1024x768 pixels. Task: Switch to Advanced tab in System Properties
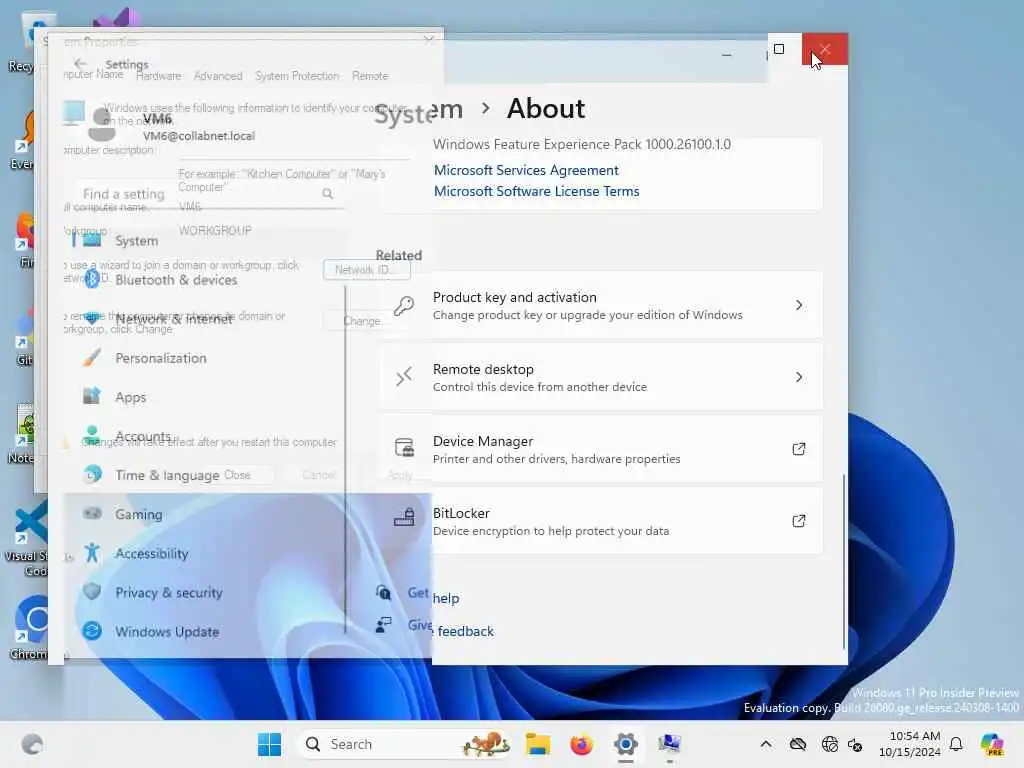click(x=218, y=76)
